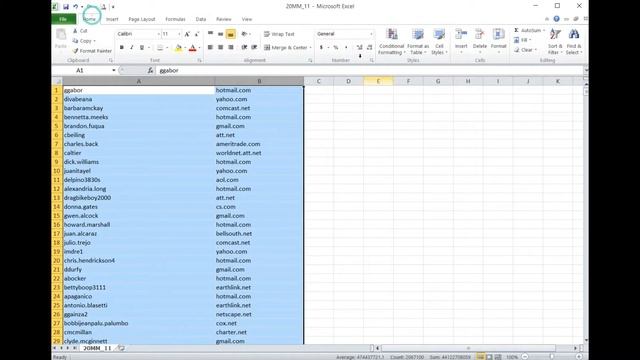The width and height of the screenshot is (640, 360).
Task: Select the 20MM_11 sheet tab
Action: coord(97,348)
